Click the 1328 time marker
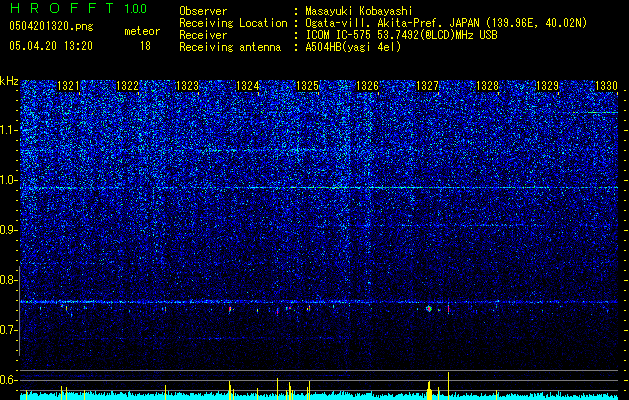The width and height of the screenshot is (629, 400). [487, 86]
